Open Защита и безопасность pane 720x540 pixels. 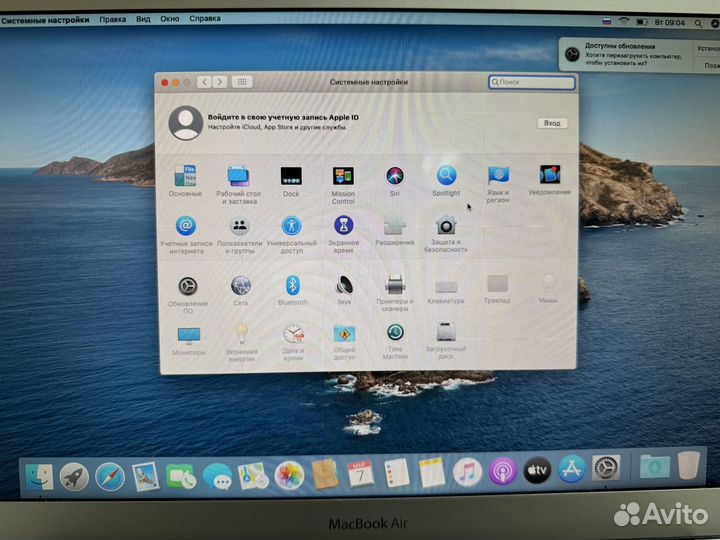click(x=446, y=233)
